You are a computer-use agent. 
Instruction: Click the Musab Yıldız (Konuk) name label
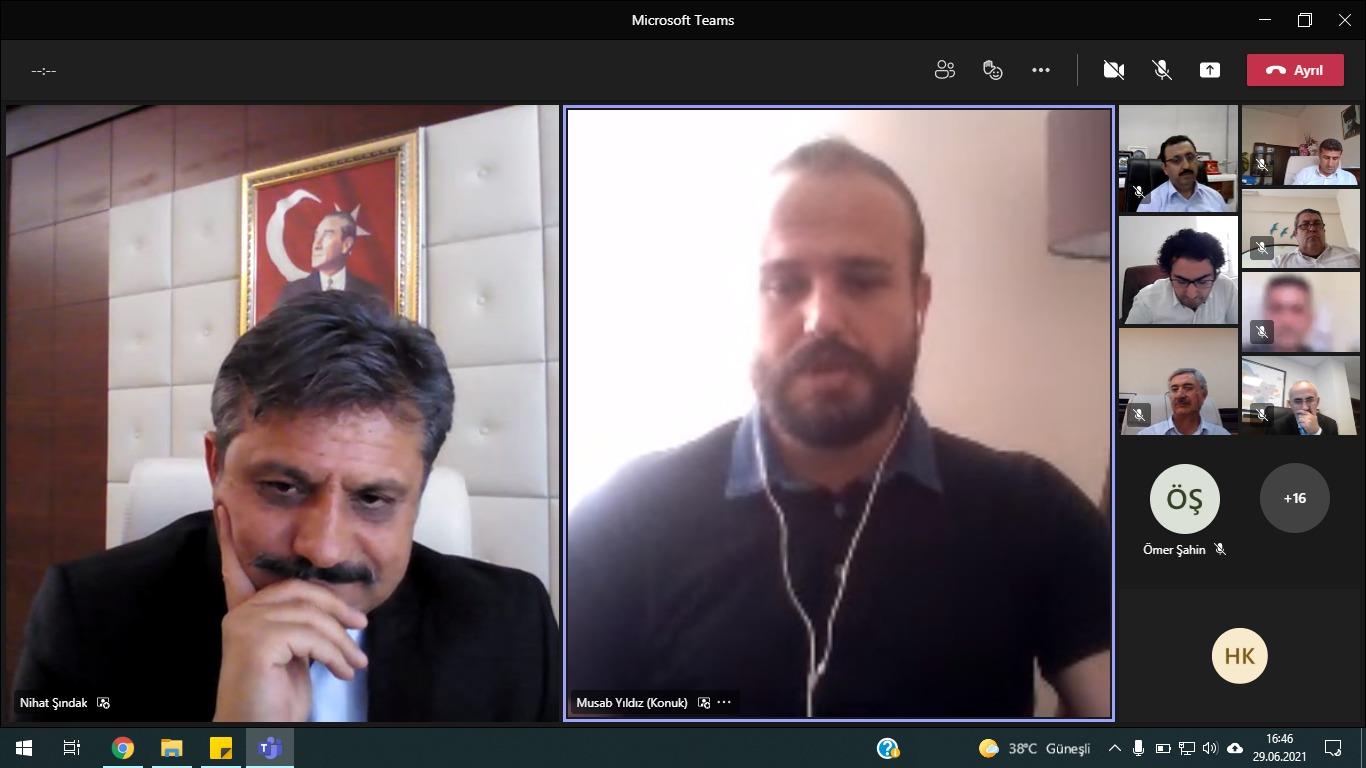632,703
